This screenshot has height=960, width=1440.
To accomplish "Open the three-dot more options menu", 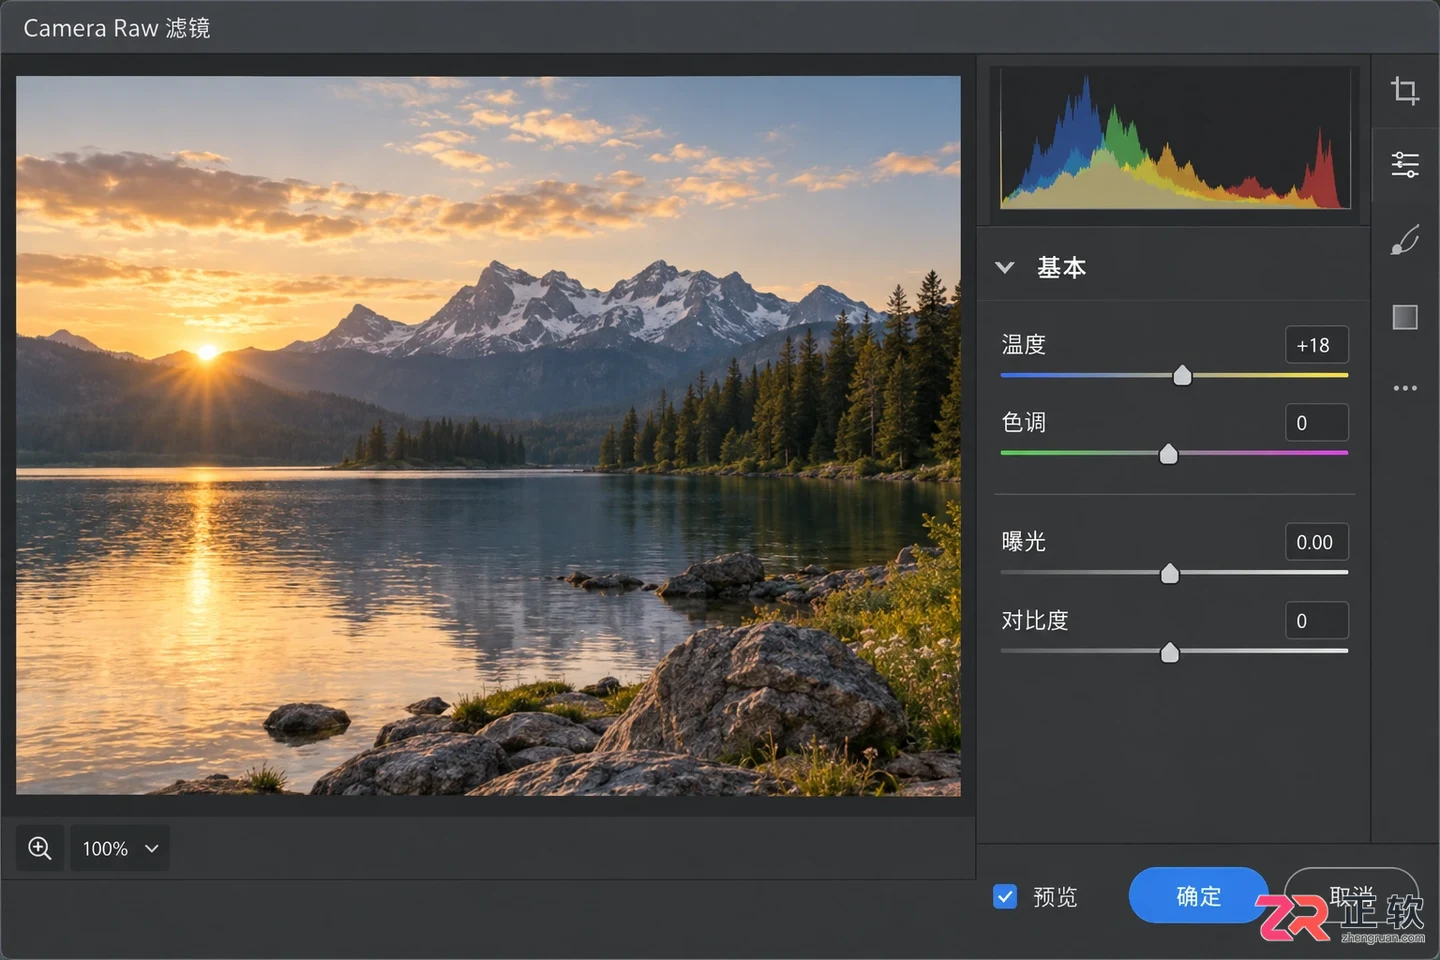I will click(x=1405, y=388).
